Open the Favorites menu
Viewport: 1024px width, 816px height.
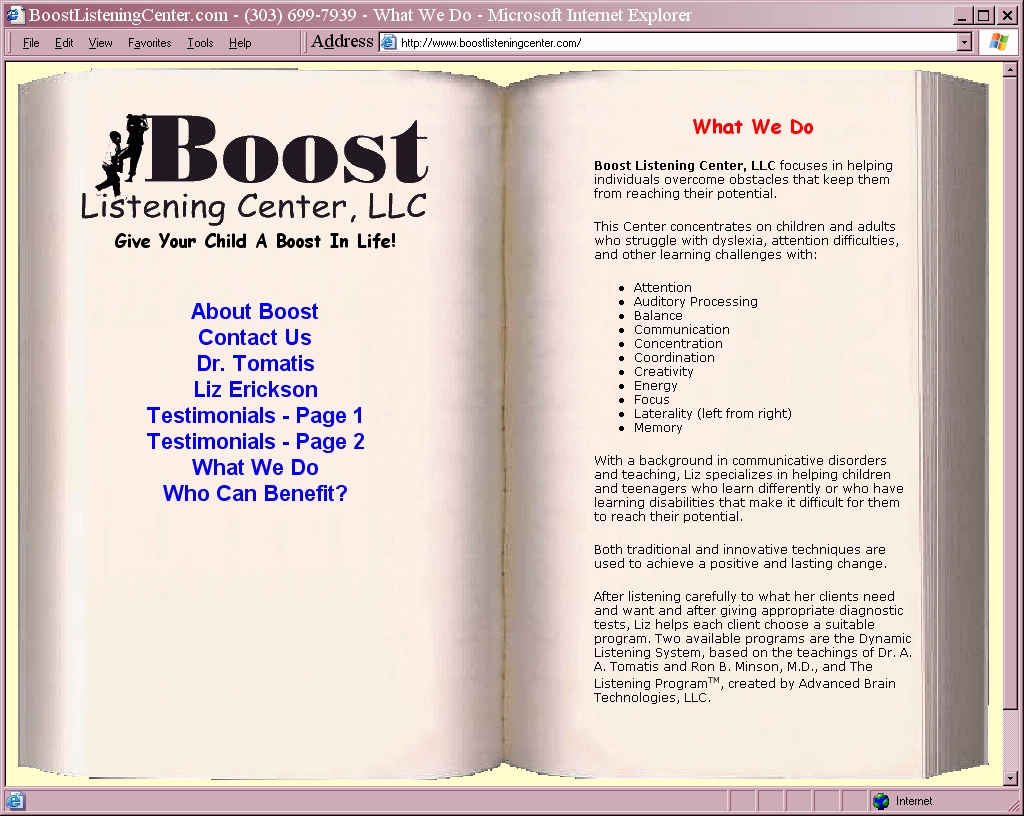[x=149, y=43]
